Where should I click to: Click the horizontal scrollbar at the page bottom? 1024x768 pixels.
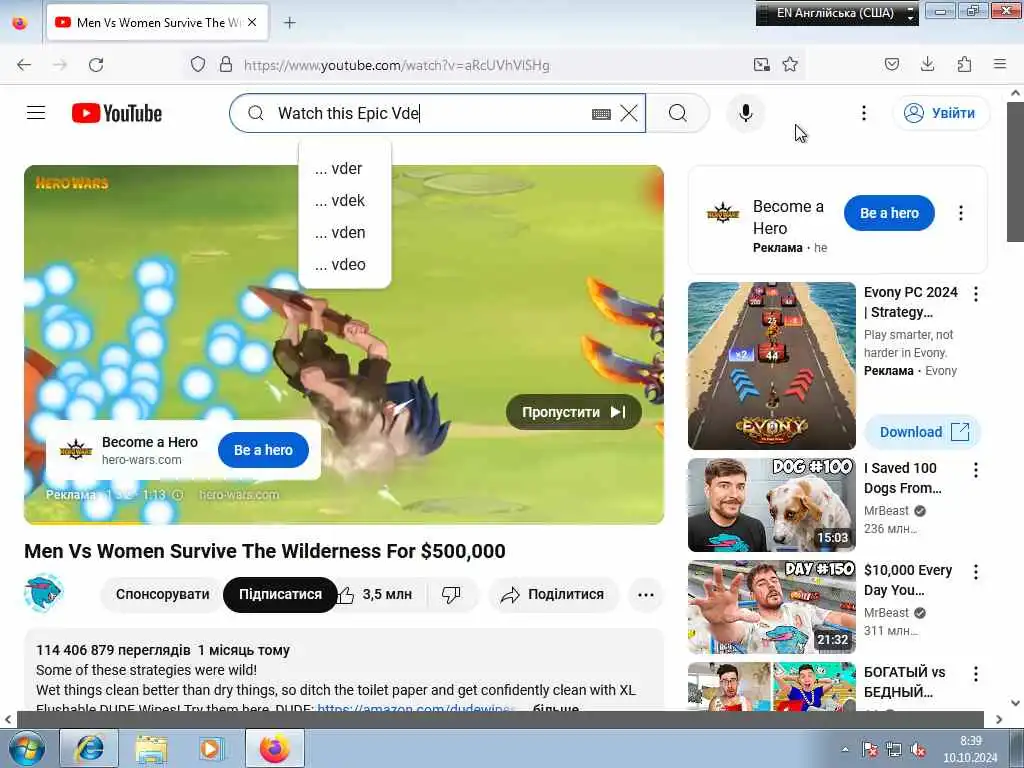[500, 719]
